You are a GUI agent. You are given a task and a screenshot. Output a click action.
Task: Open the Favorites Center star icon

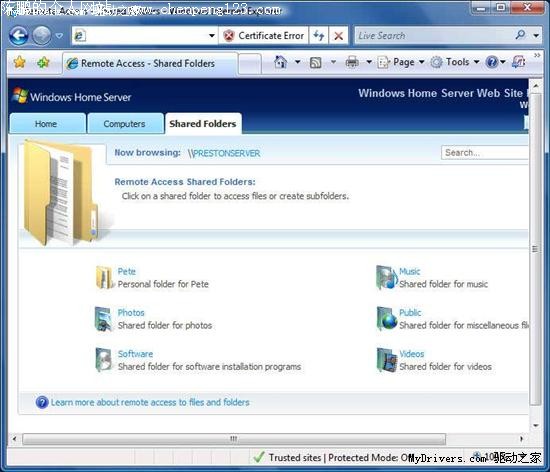pos(20,62)
